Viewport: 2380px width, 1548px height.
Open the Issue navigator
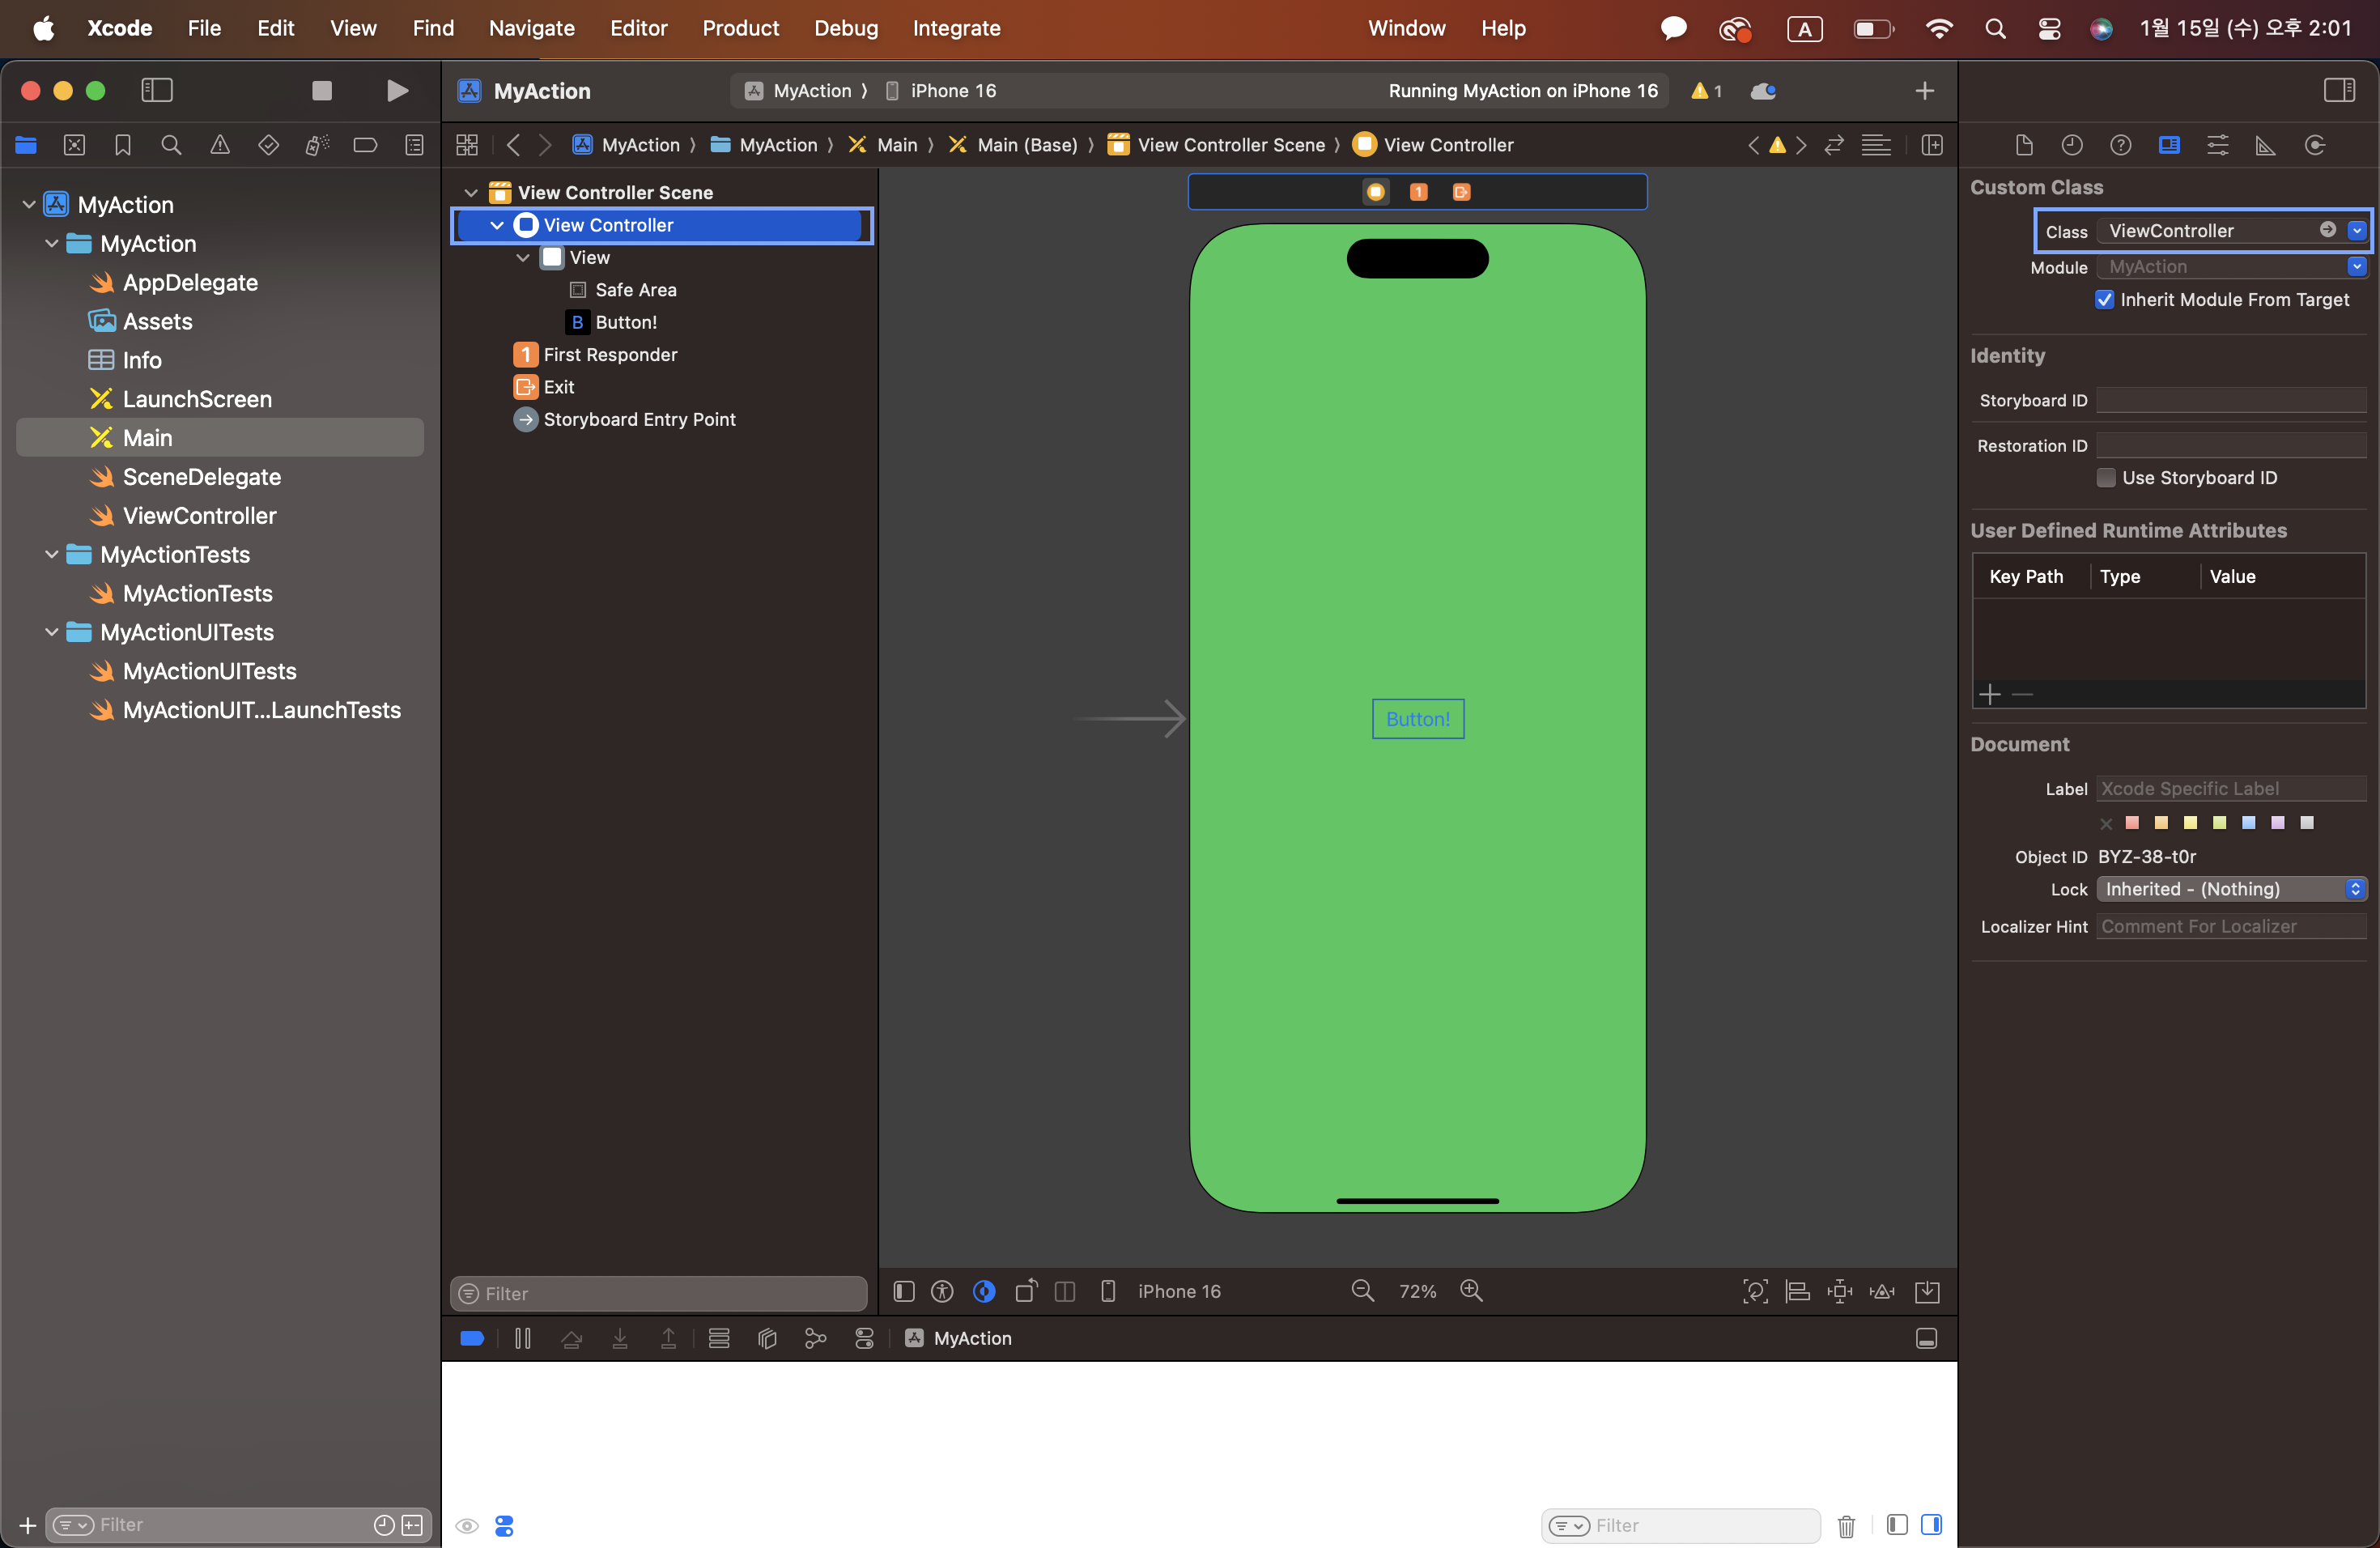tap(220, 145)
